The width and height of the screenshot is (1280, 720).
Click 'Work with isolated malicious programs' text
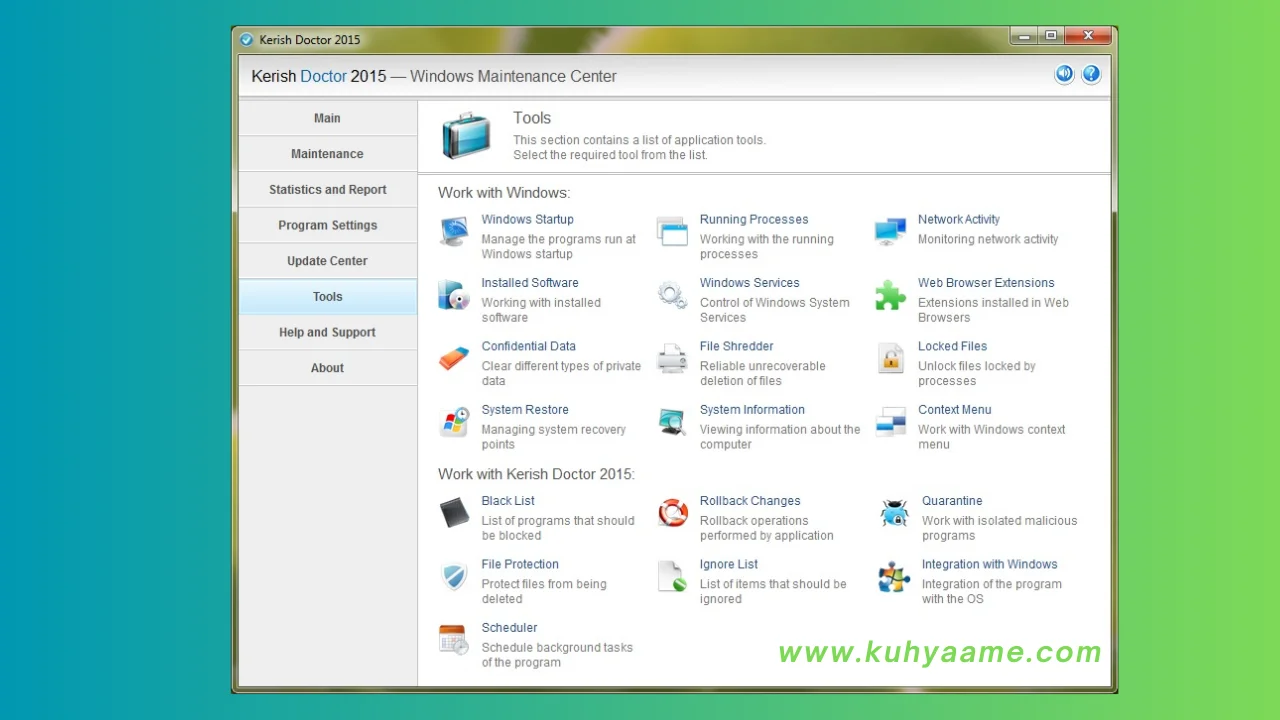coord(1000,528)
